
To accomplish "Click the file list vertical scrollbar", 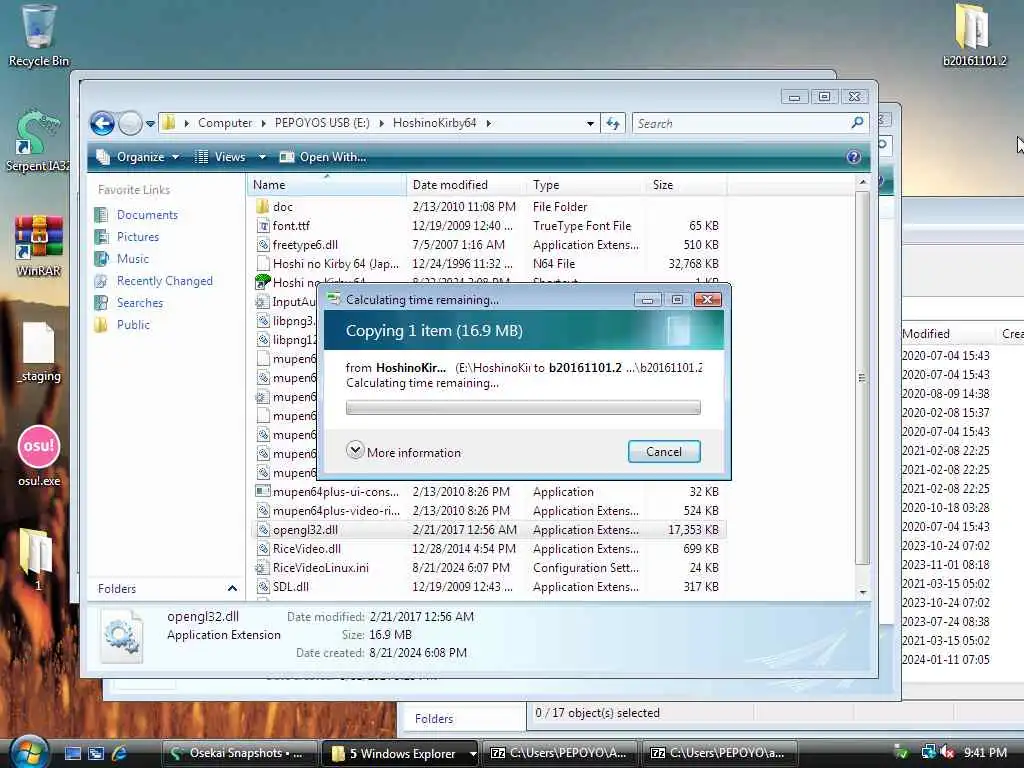I will (x=862, y=378).
